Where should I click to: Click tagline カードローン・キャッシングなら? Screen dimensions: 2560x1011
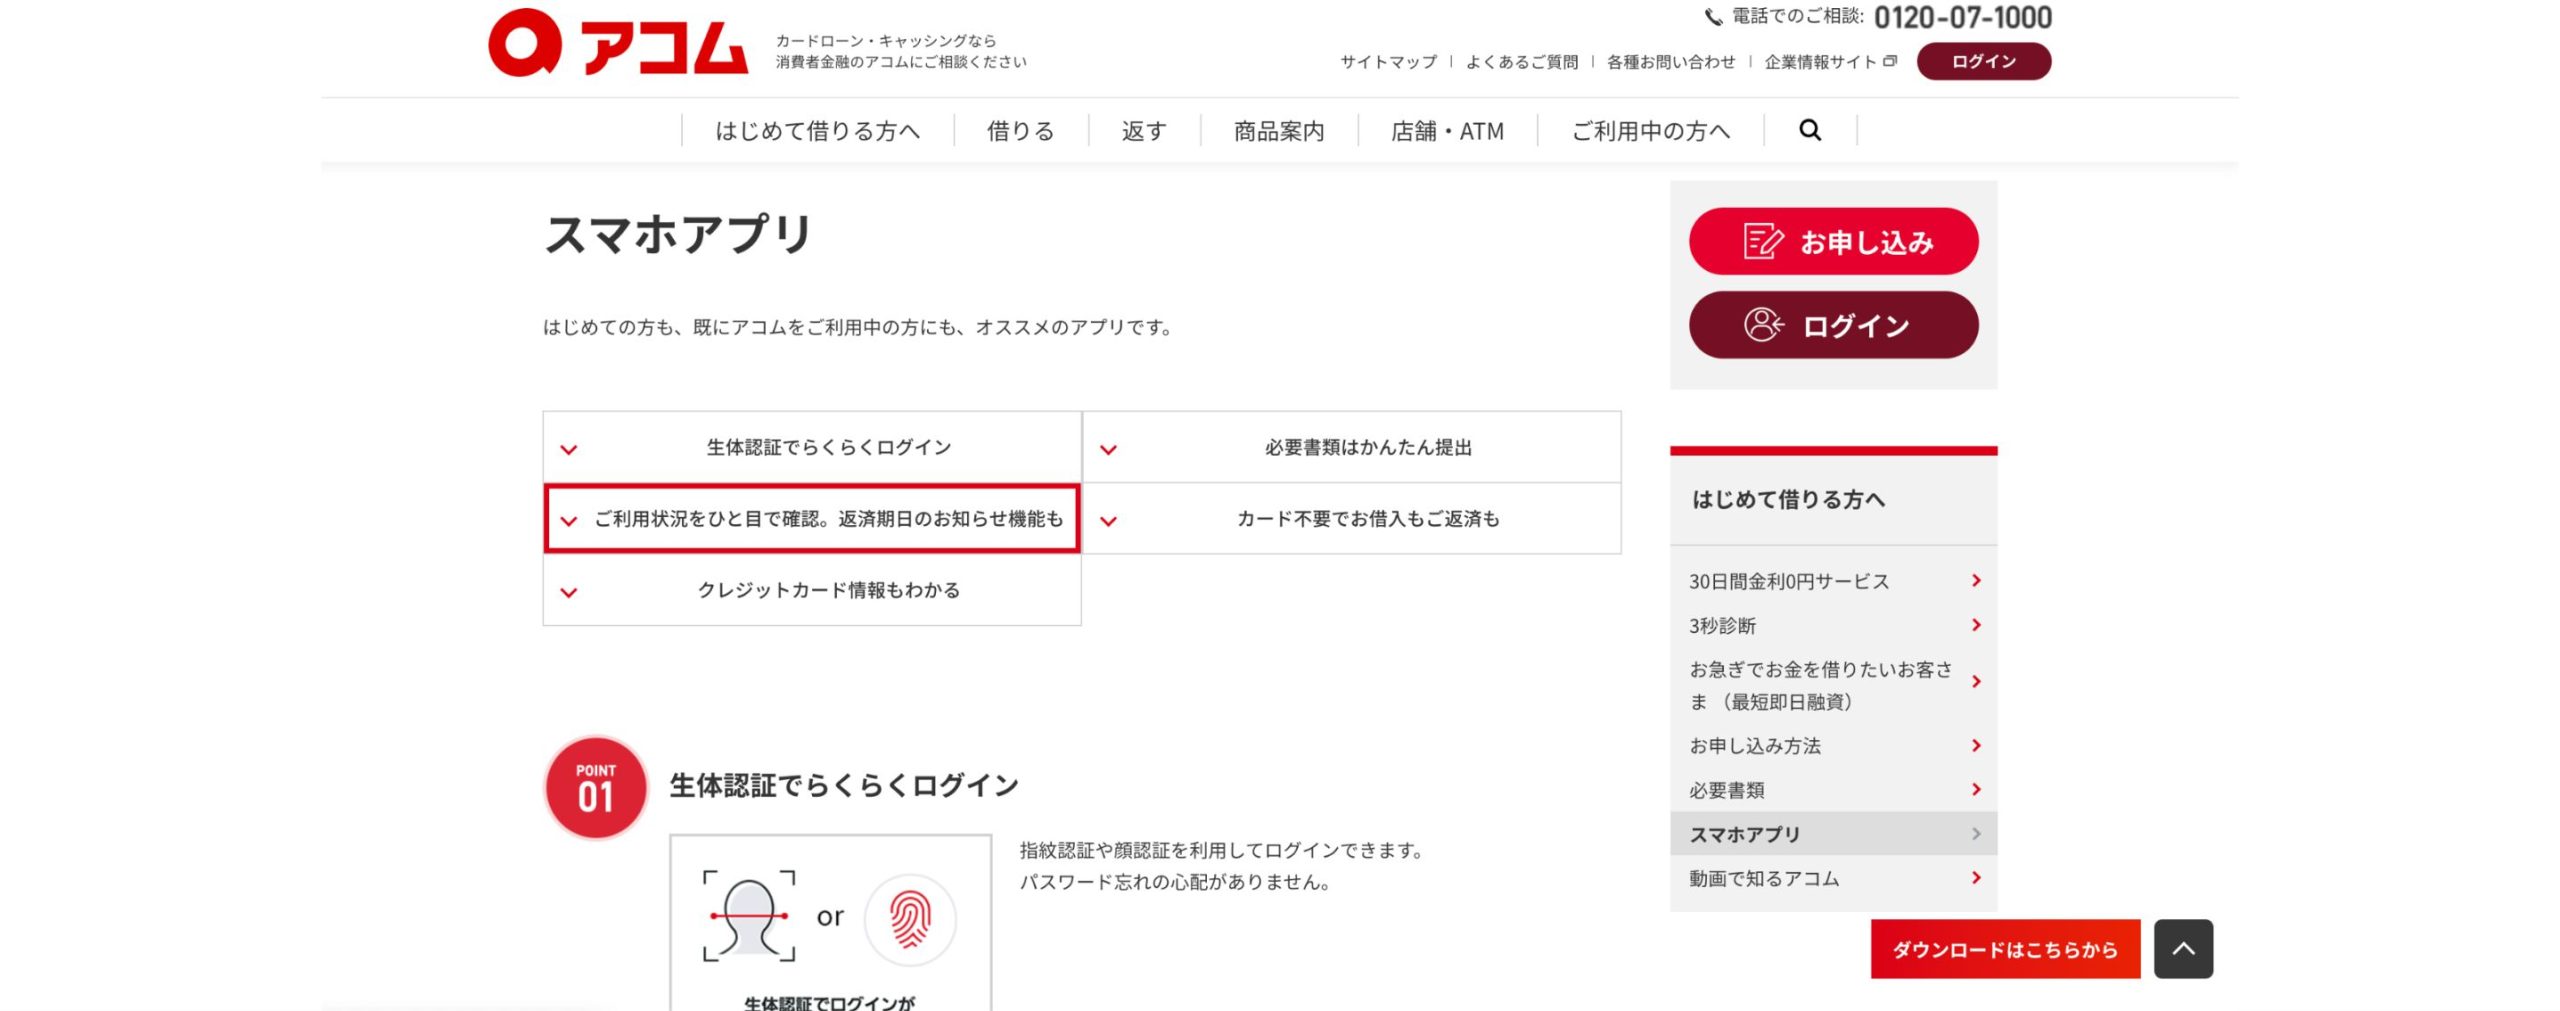coord(886,41)
